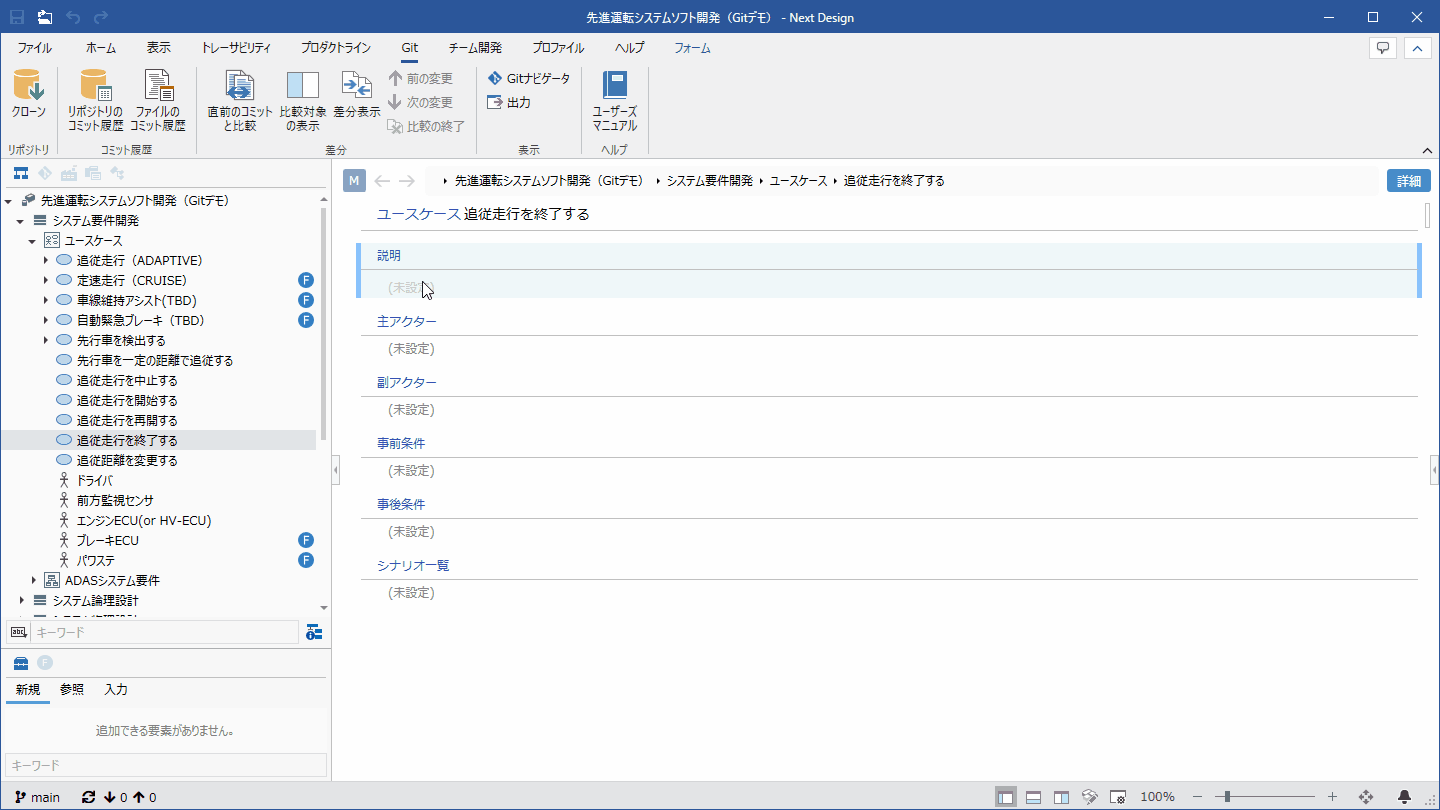Screen dimensions: 1440x810
Task: Toggle vertical split layout in status bar
Action: coord(1062,797)
